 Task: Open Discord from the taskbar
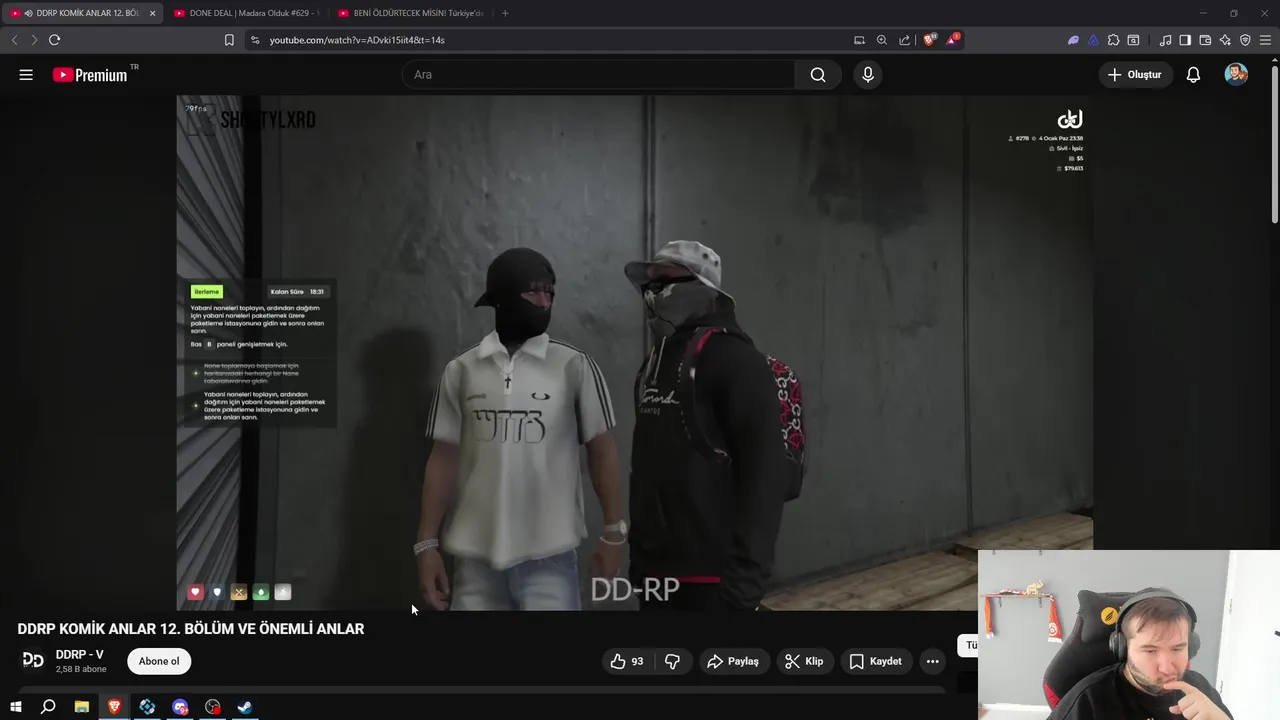point(180,707)
